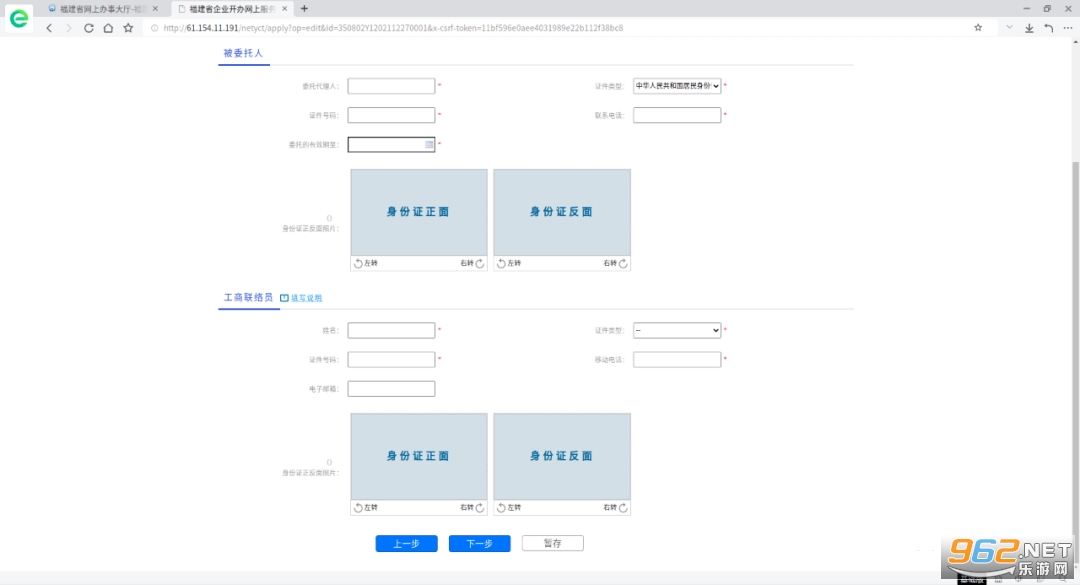Image resolution: width=1080 pixels, height=585 pixels.
Task: Open the browser downloads icon
Action: coord(1029,28)
